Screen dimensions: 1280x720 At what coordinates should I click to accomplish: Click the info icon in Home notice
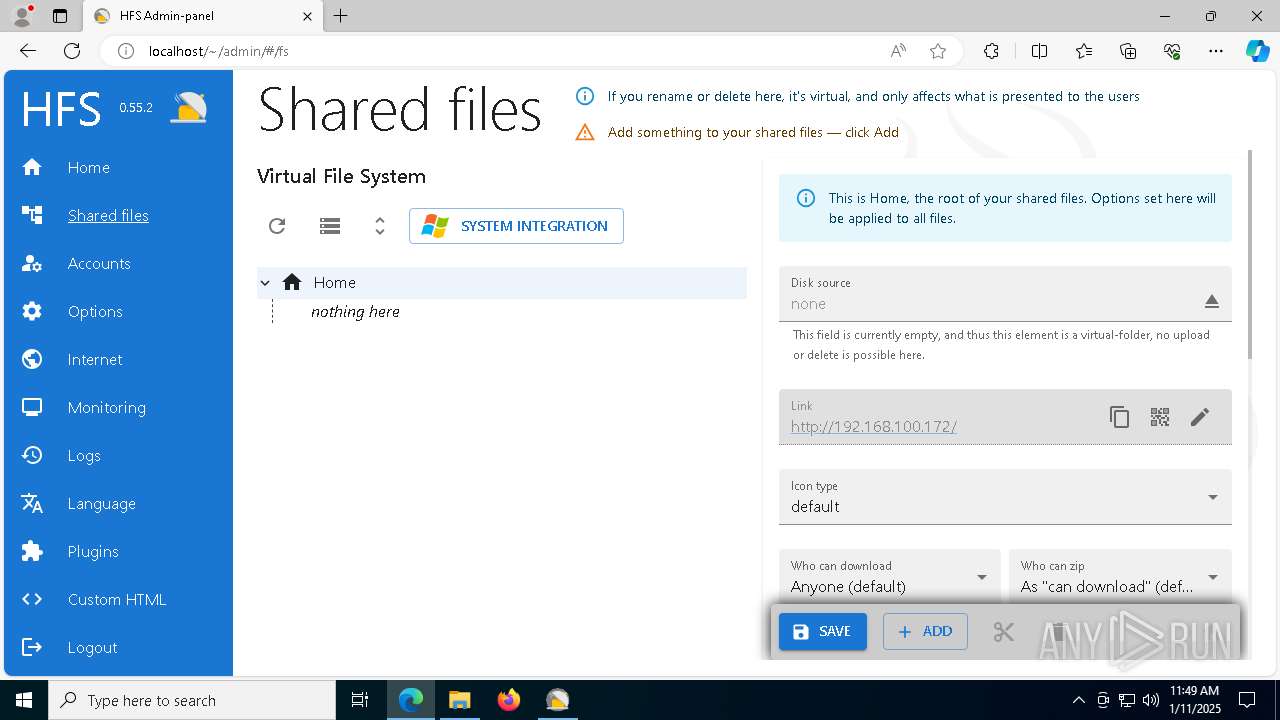(805, 198)
